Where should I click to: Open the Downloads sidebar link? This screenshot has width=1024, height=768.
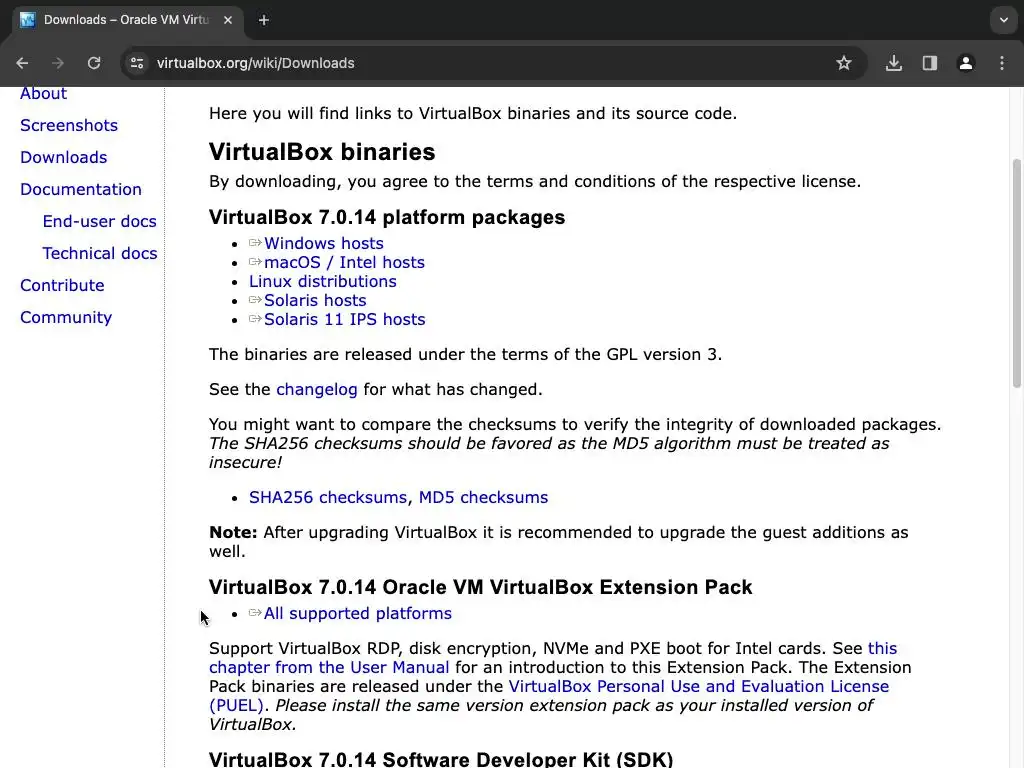(x=63, y=157)
